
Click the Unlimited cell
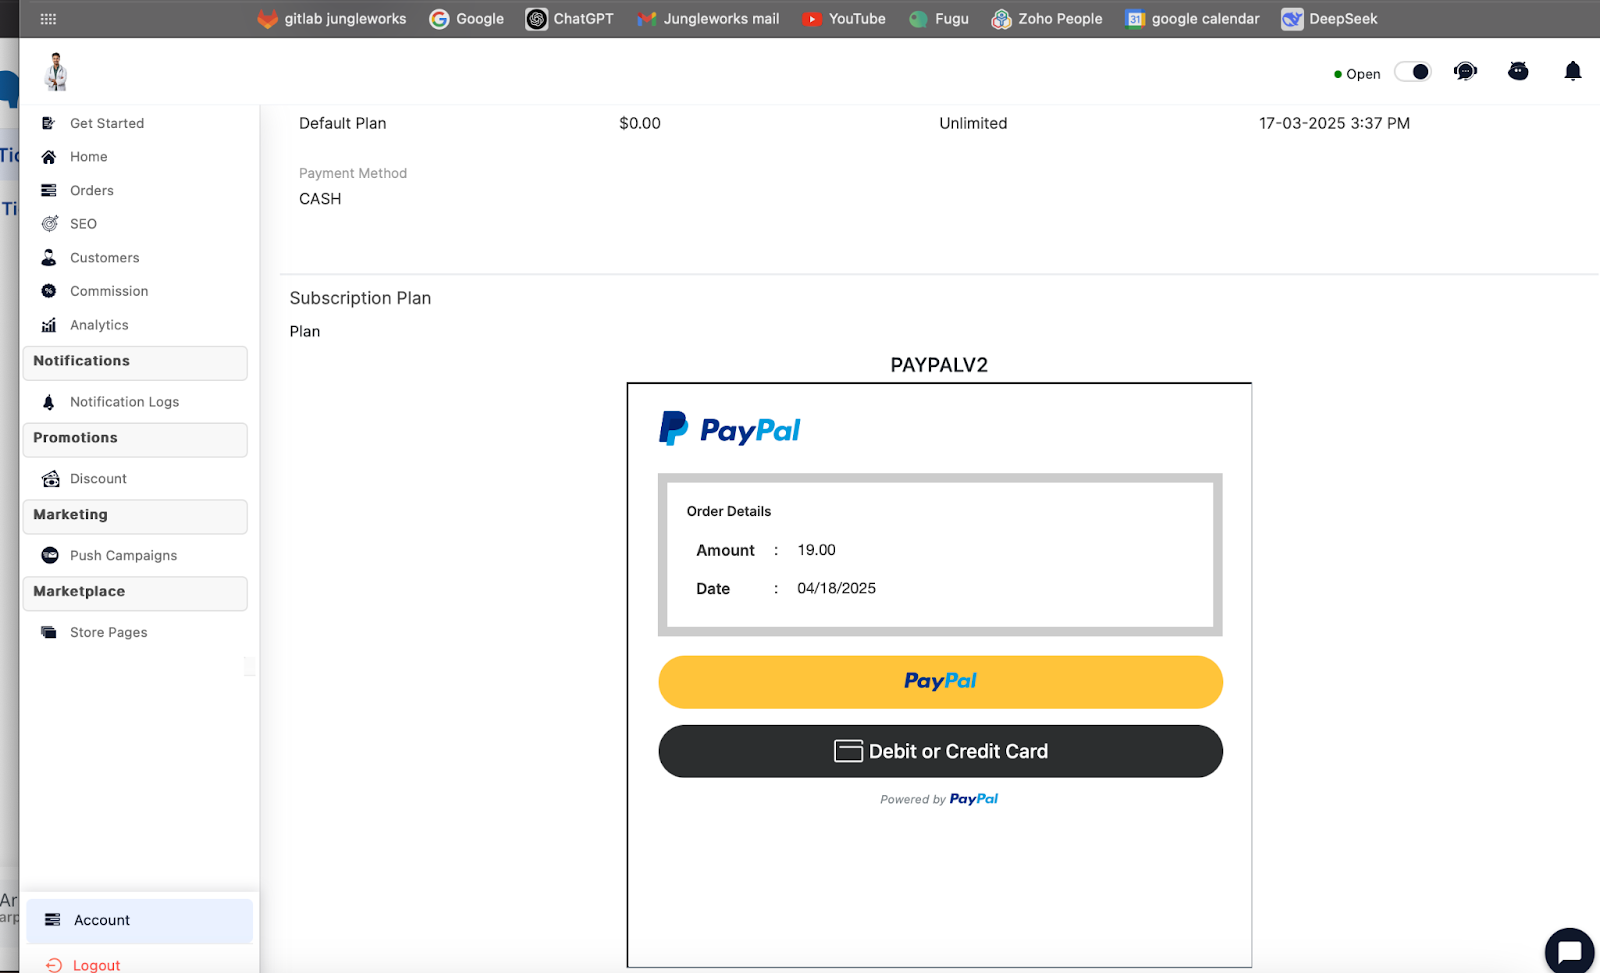pyautogui.click(x=973, y=123)
